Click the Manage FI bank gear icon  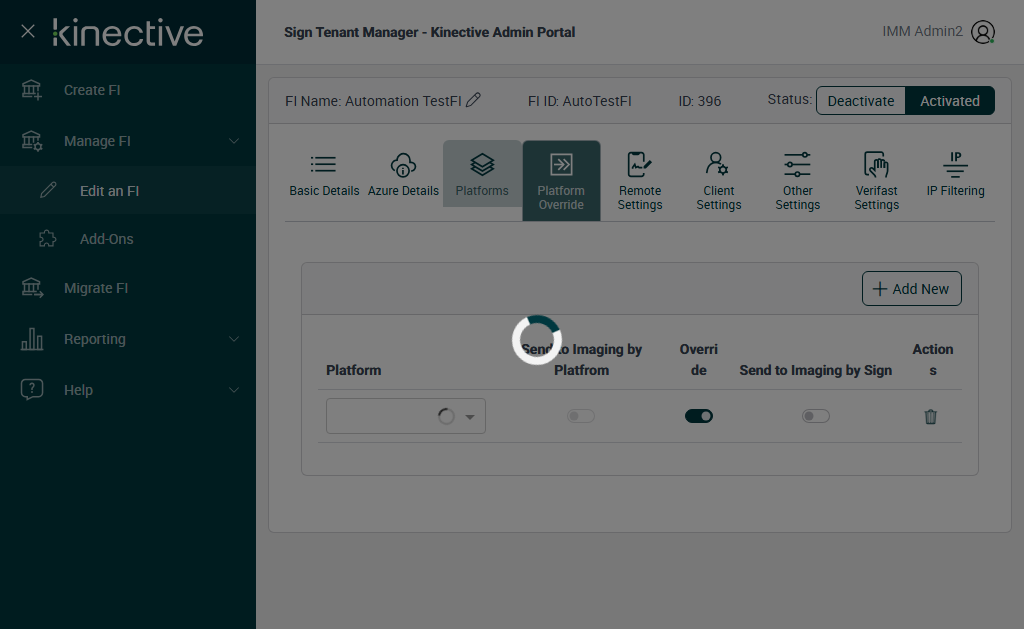click(x=31, y=141)
